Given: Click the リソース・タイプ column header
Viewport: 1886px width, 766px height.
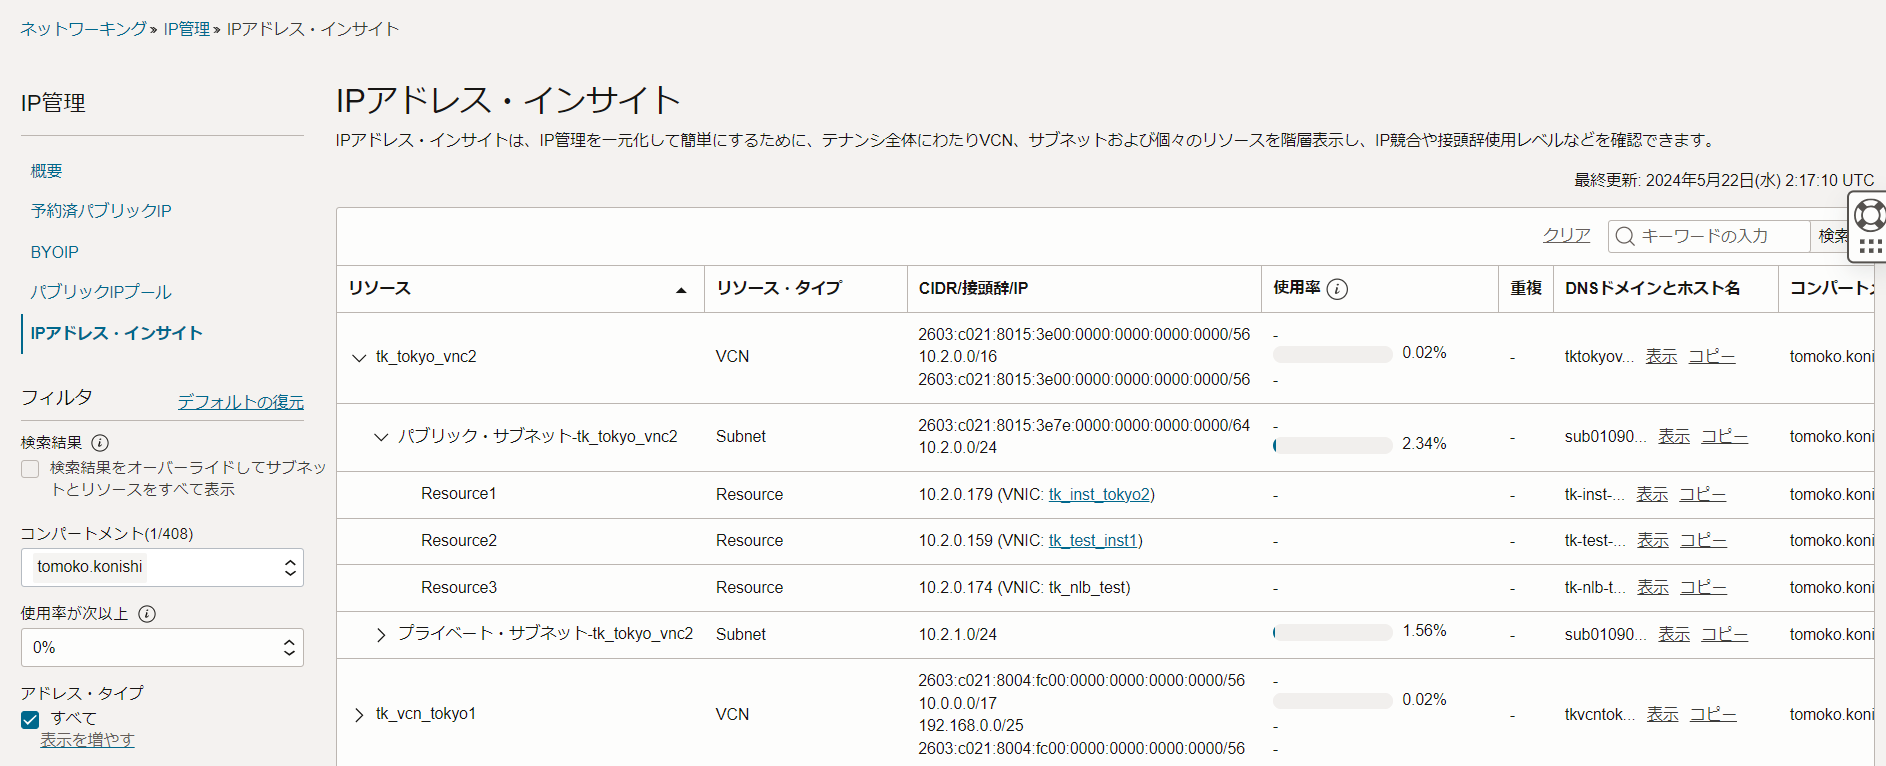Looking at the screenshot, I should (x=779, y=288).
